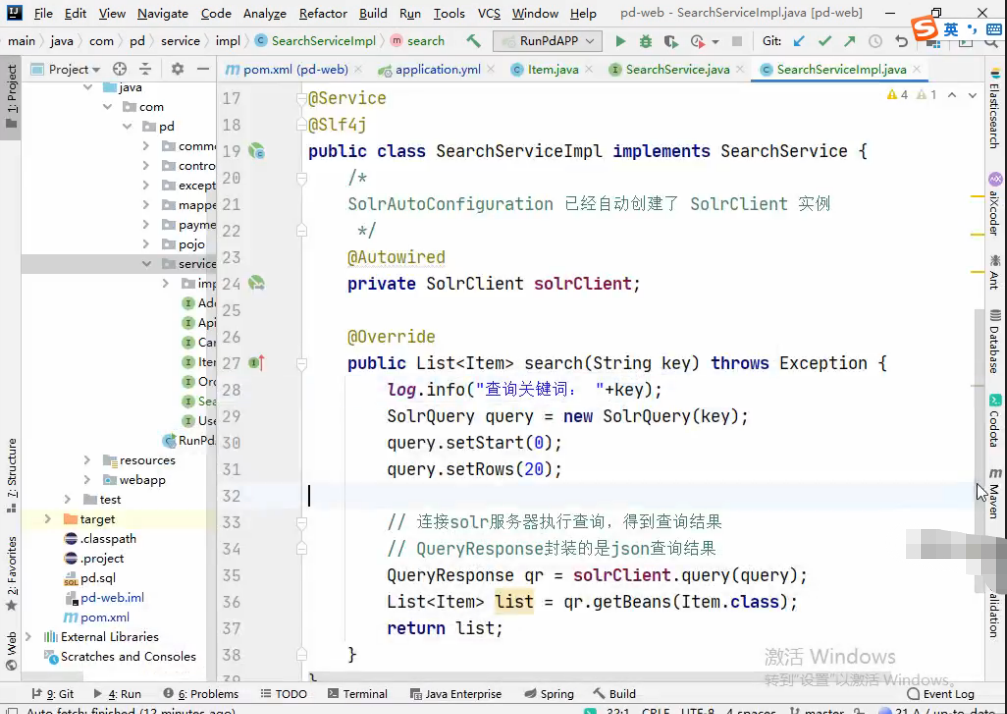Switch to the Item.java tab
The height and width of the screenshot is (714, 1007).
552,69
